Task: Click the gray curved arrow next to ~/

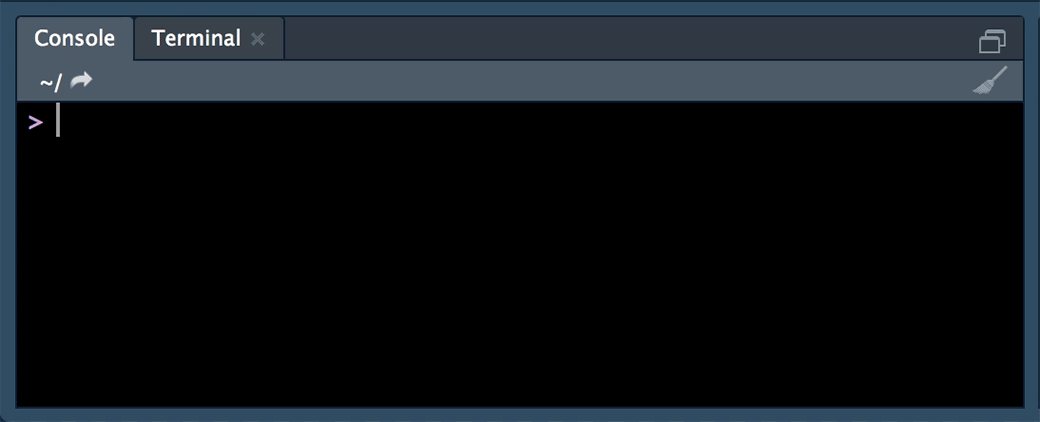Action: [81, 81]
